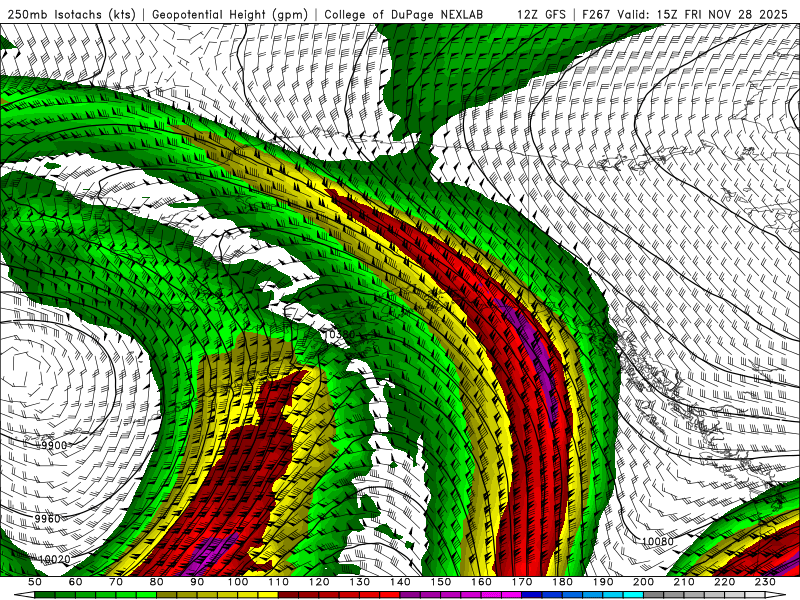The width and height of the screenshot is (800, 600).
Task: Click the 80 kt colorbar label
Action: point(156,582)
